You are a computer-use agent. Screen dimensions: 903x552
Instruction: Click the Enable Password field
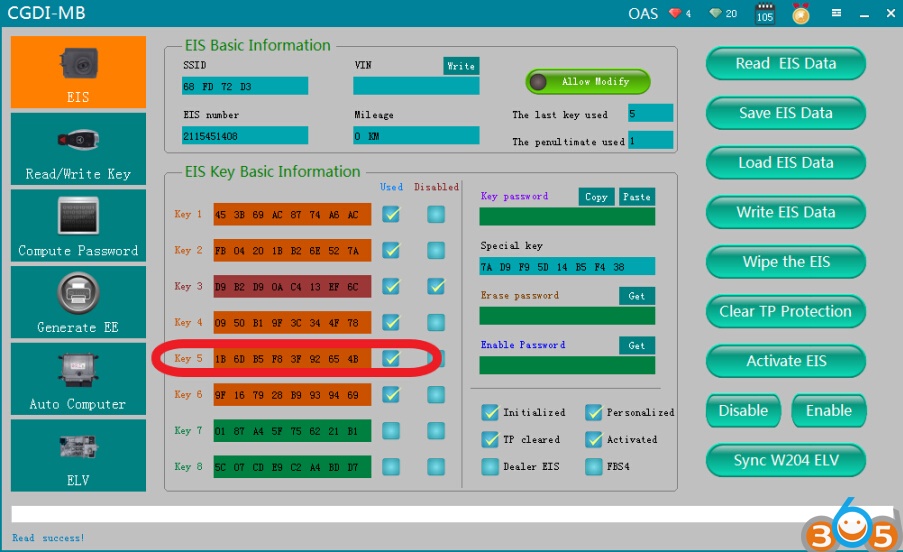pyautogui.click(x=567, y=366)
